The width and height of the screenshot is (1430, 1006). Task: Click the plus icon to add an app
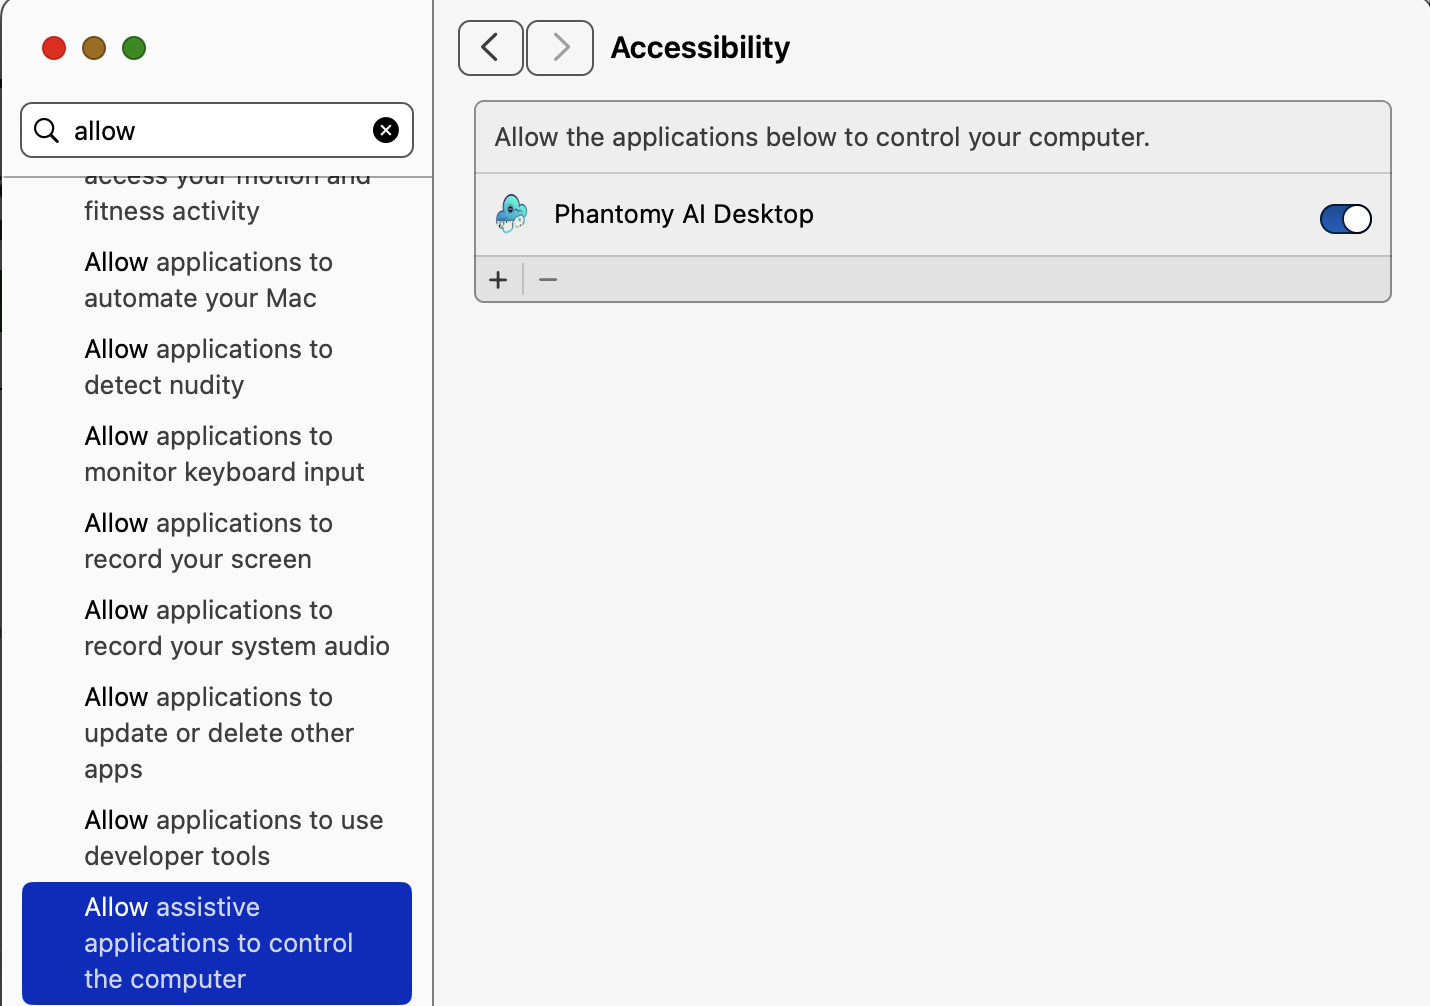tap(498, 279)
